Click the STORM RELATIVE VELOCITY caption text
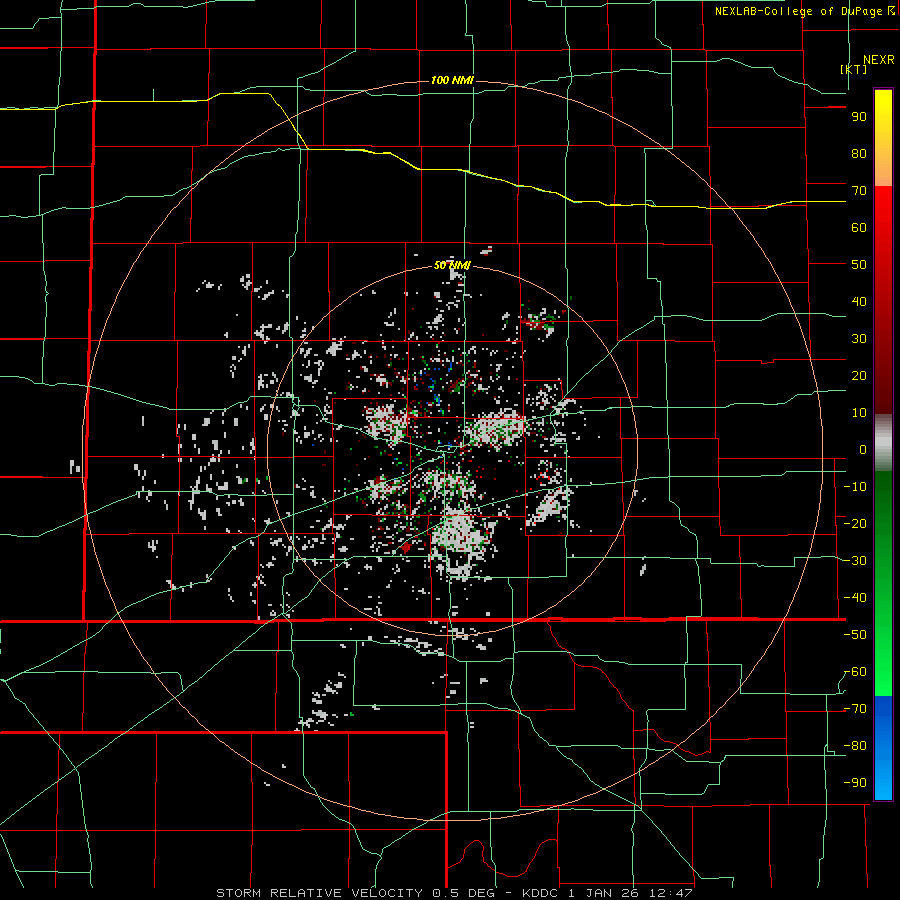 tap(319, 893)
